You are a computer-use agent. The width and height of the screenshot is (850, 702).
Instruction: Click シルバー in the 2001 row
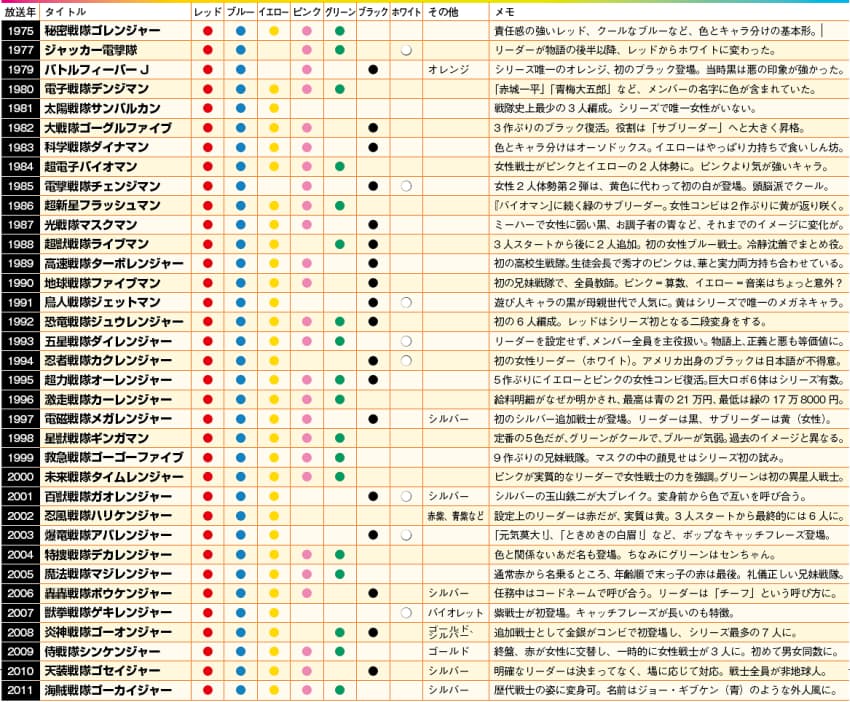point(448,497)
